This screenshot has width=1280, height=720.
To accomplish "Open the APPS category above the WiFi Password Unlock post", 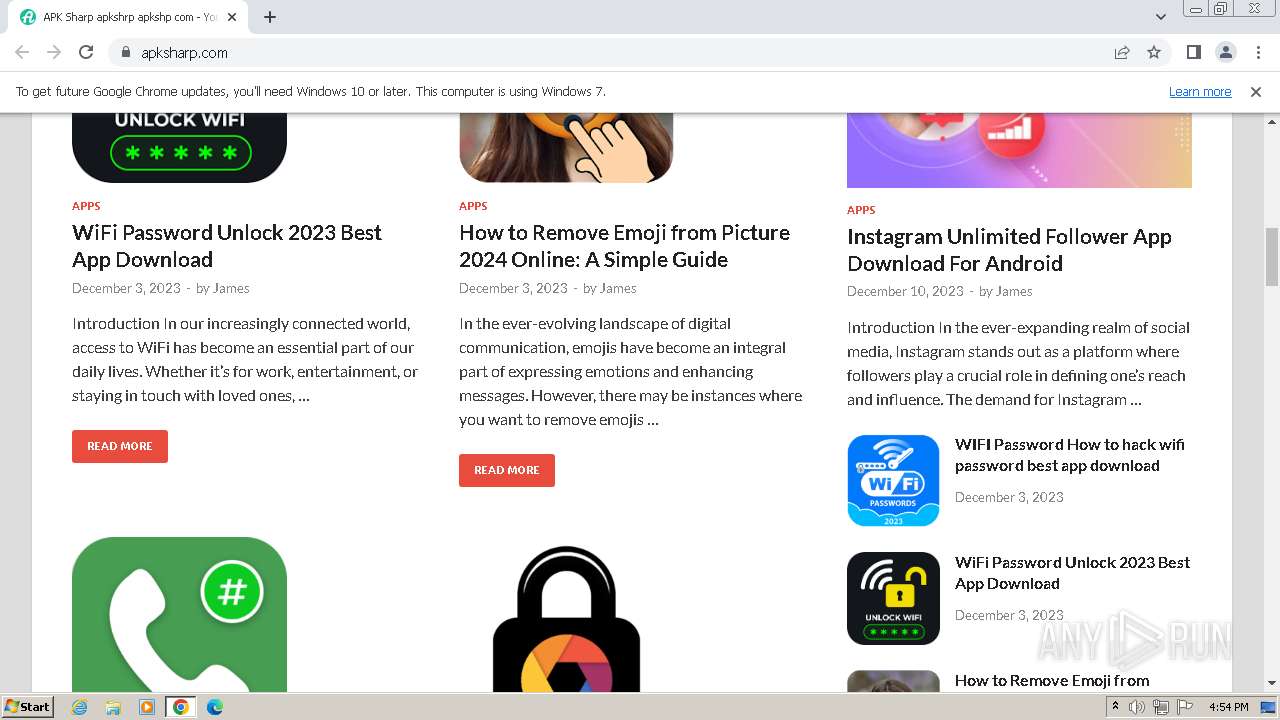I will pyautogui.click(x=86, y=206).
